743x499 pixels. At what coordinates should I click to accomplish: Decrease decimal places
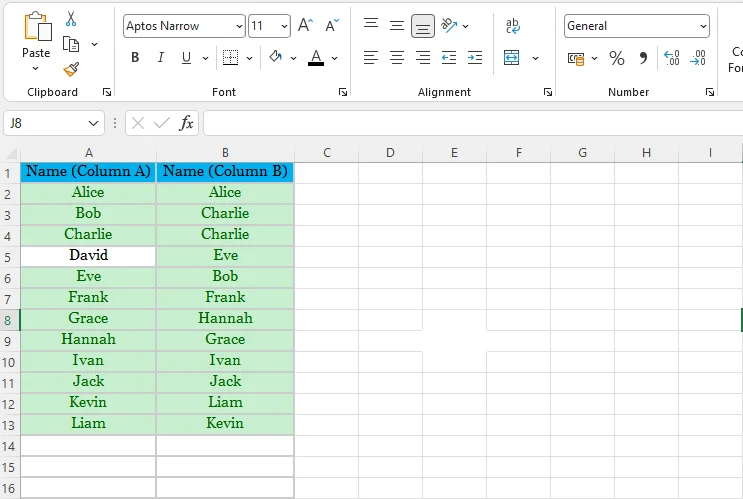[698, 58]
